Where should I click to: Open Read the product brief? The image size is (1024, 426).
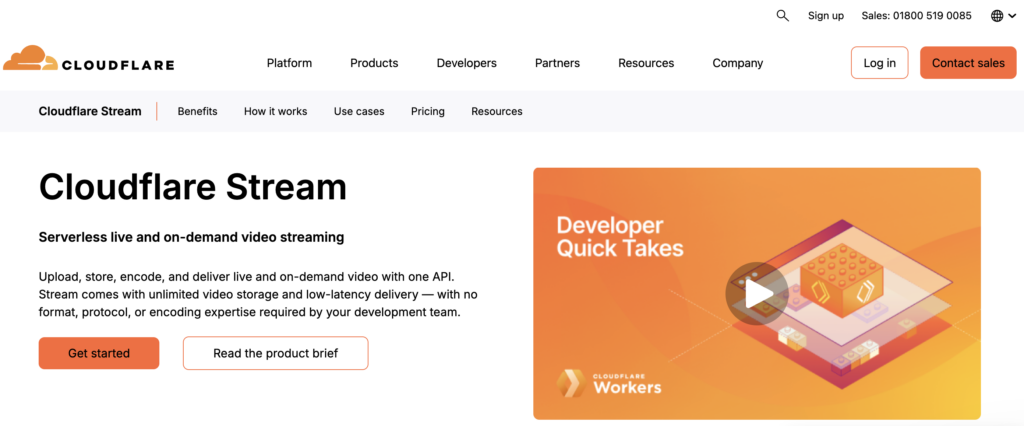pyautogui.click(x=275, y=353)
